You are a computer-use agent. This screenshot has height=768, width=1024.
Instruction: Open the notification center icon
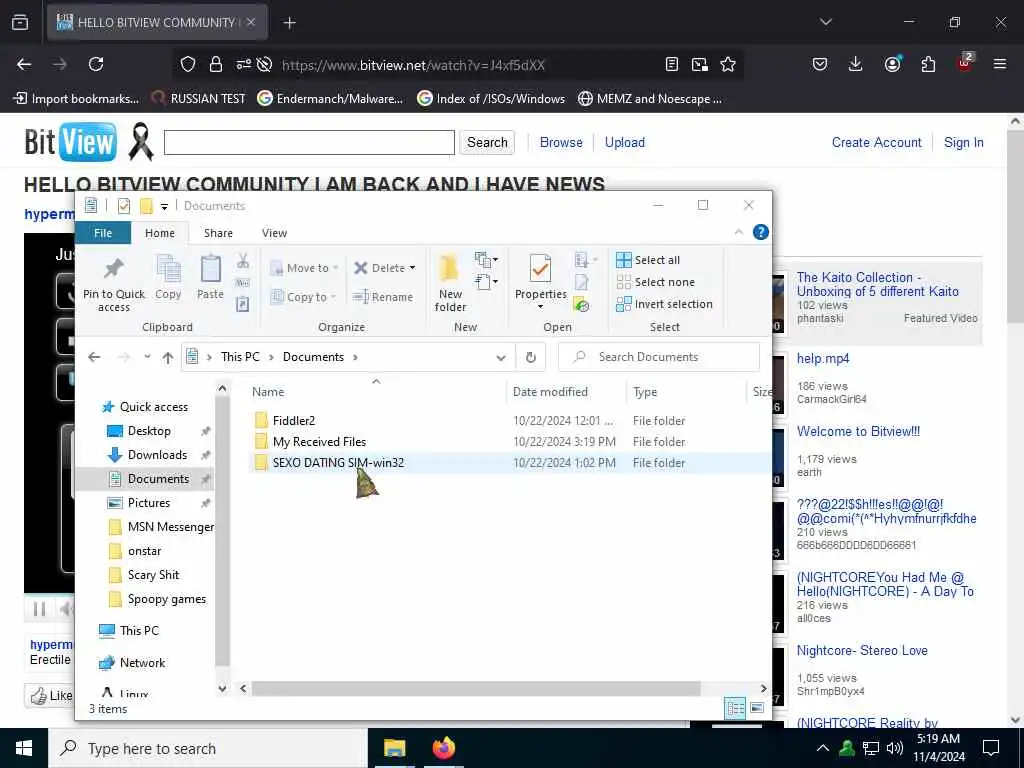click(991, 748)
